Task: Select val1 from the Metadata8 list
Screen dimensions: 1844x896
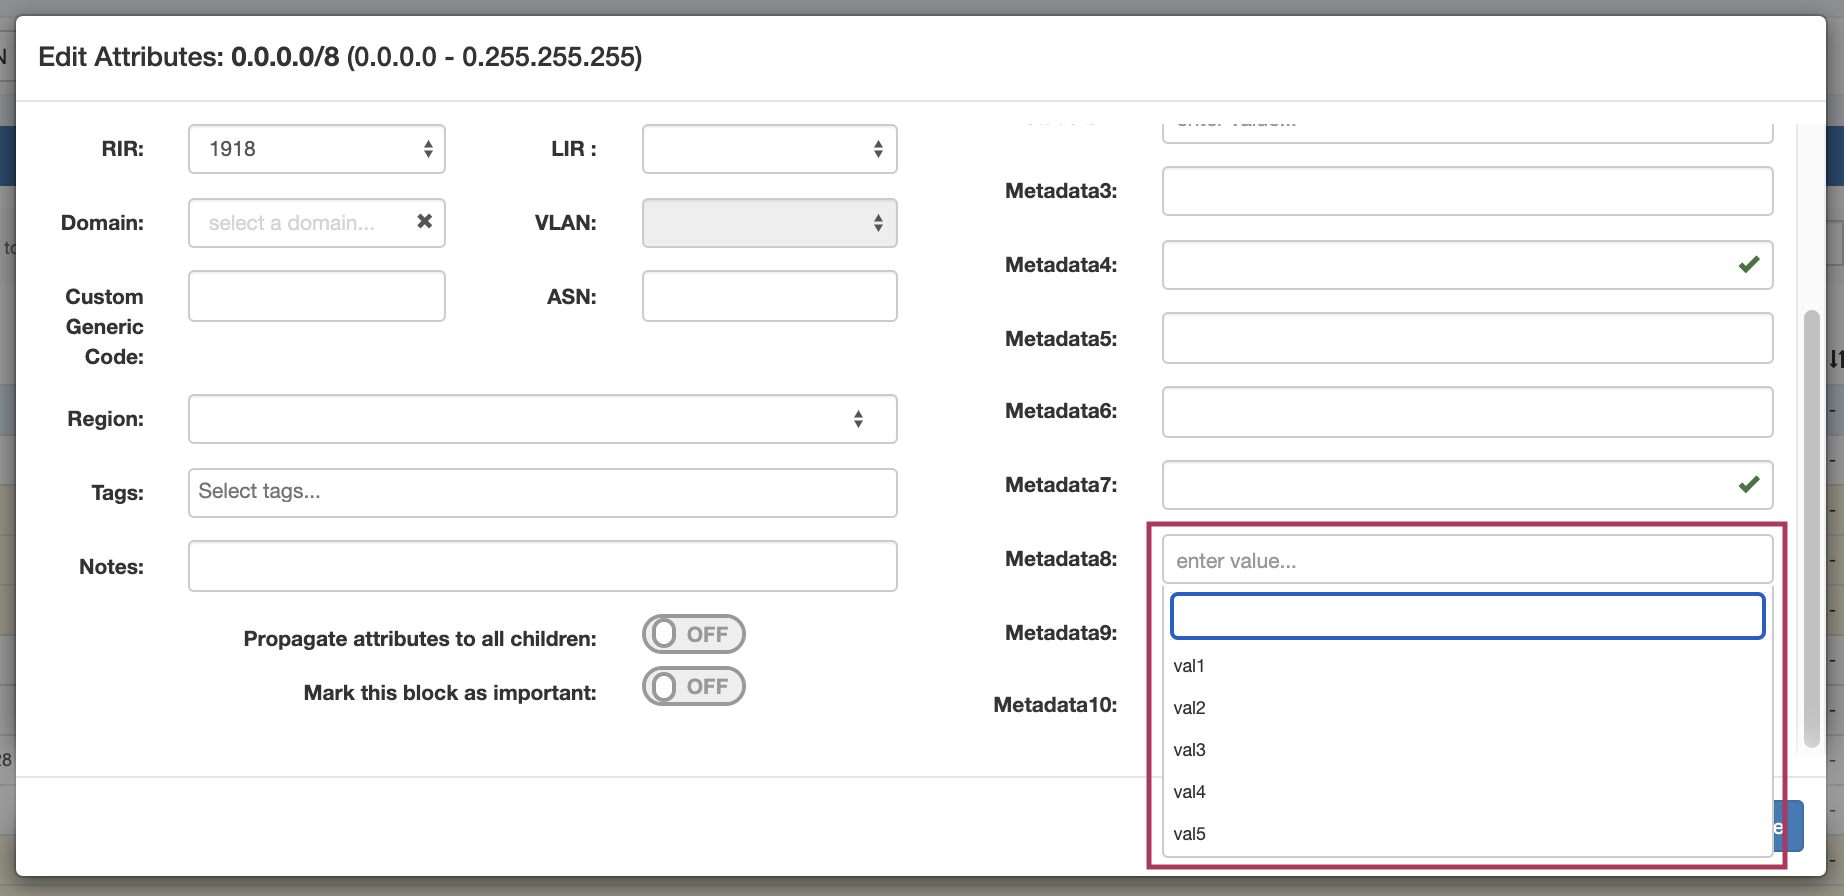Action: pyautogui.click(x=1189, y=666)
